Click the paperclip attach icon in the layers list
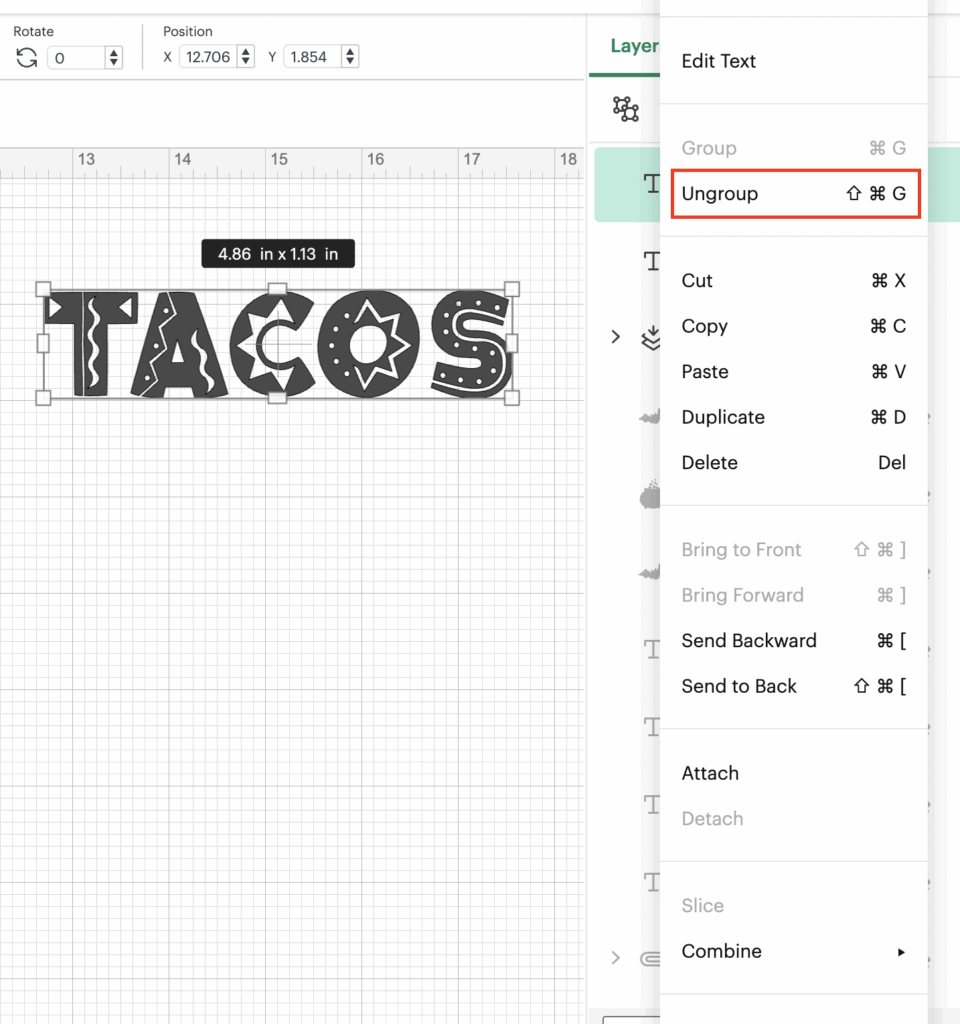960x1024 pixels. [x=650, y=959]
